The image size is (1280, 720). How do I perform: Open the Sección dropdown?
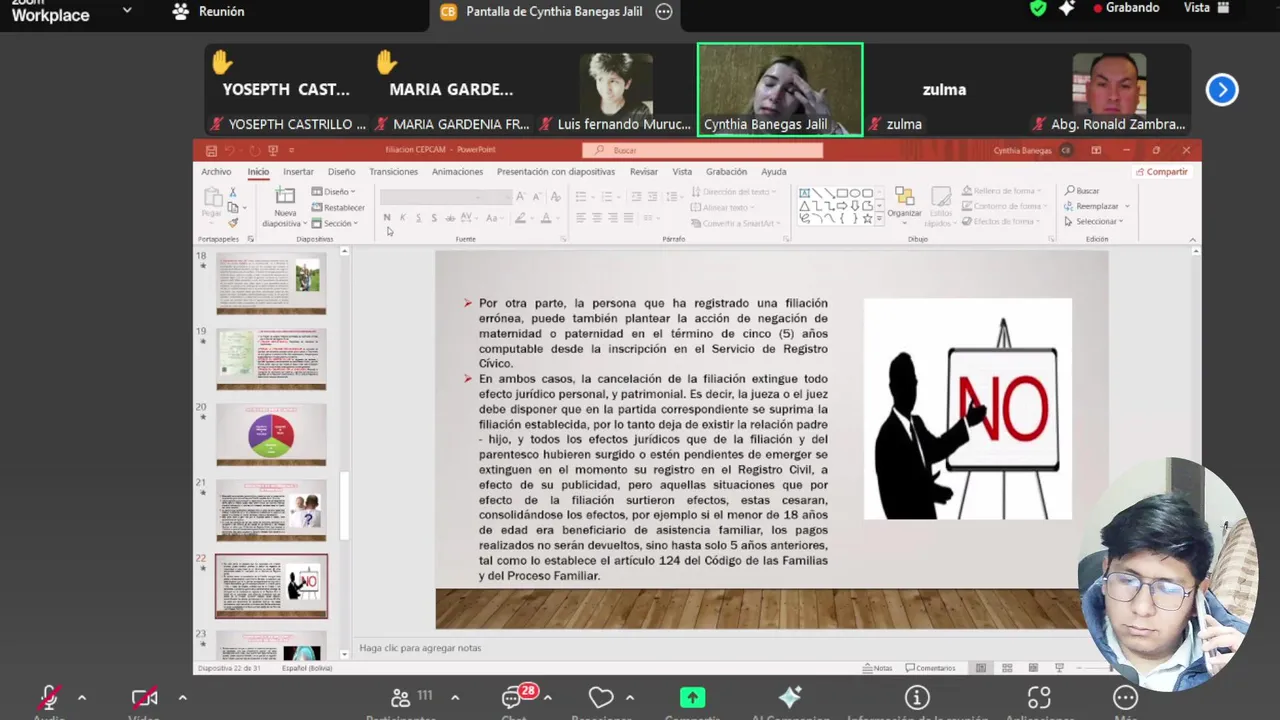[335, 224]
